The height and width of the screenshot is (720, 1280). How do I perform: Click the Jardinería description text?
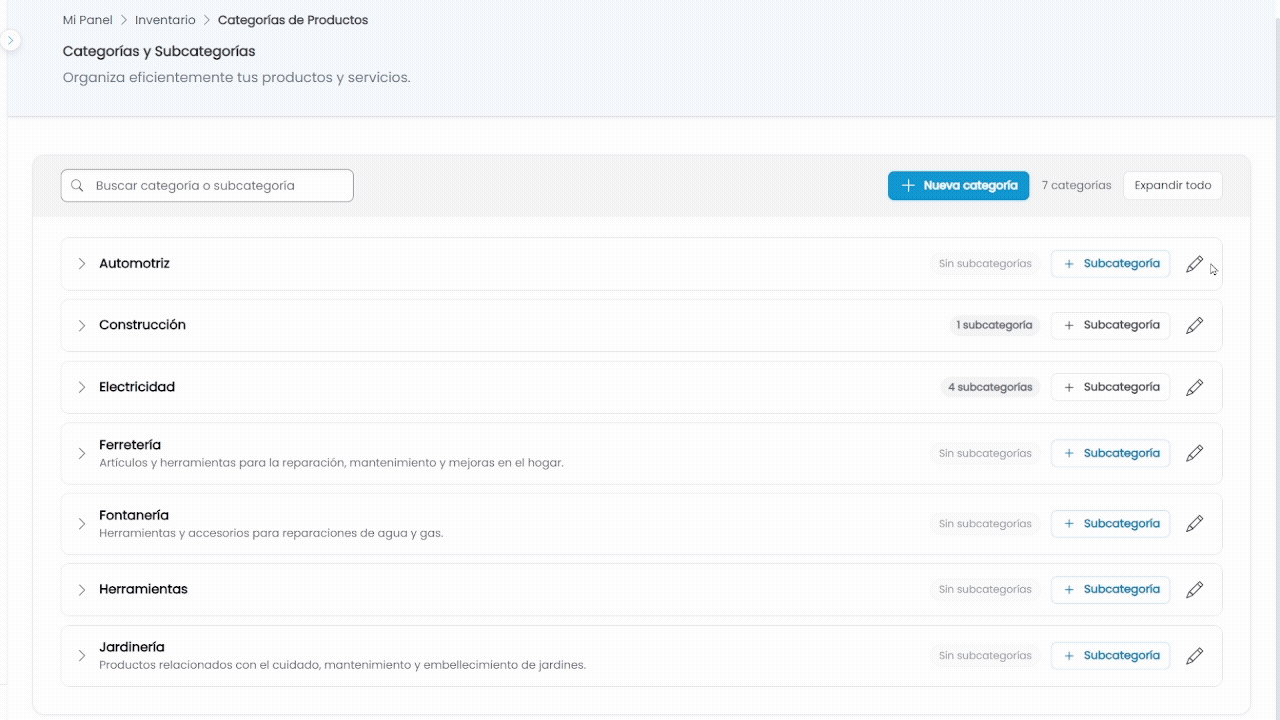tap(342, 665)
